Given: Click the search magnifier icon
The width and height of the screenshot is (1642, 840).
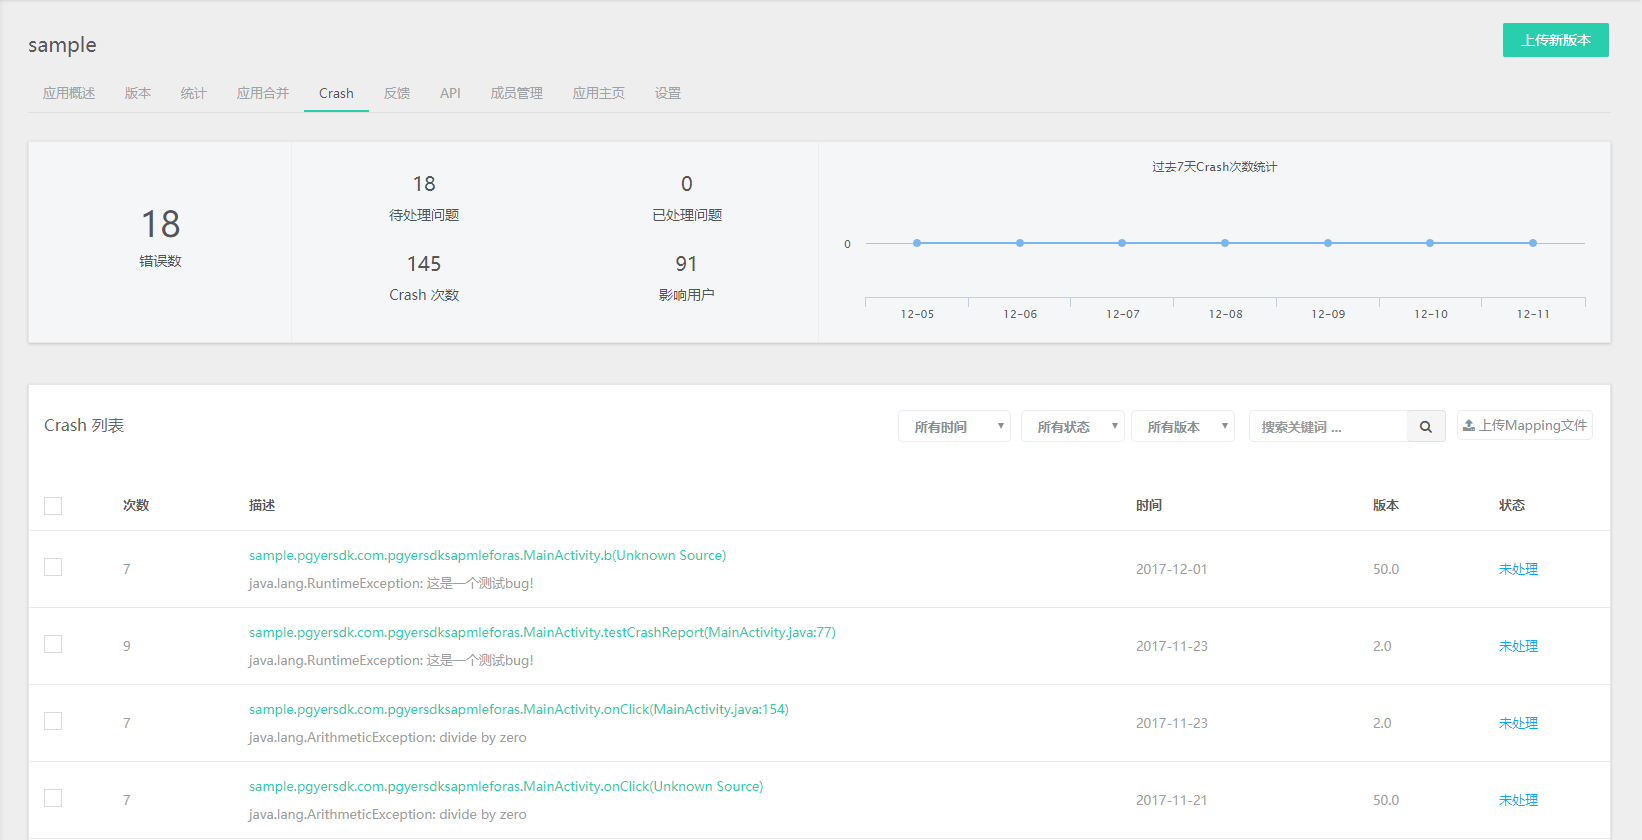Looking at the screenshot, I should [x=1425, y=427].
